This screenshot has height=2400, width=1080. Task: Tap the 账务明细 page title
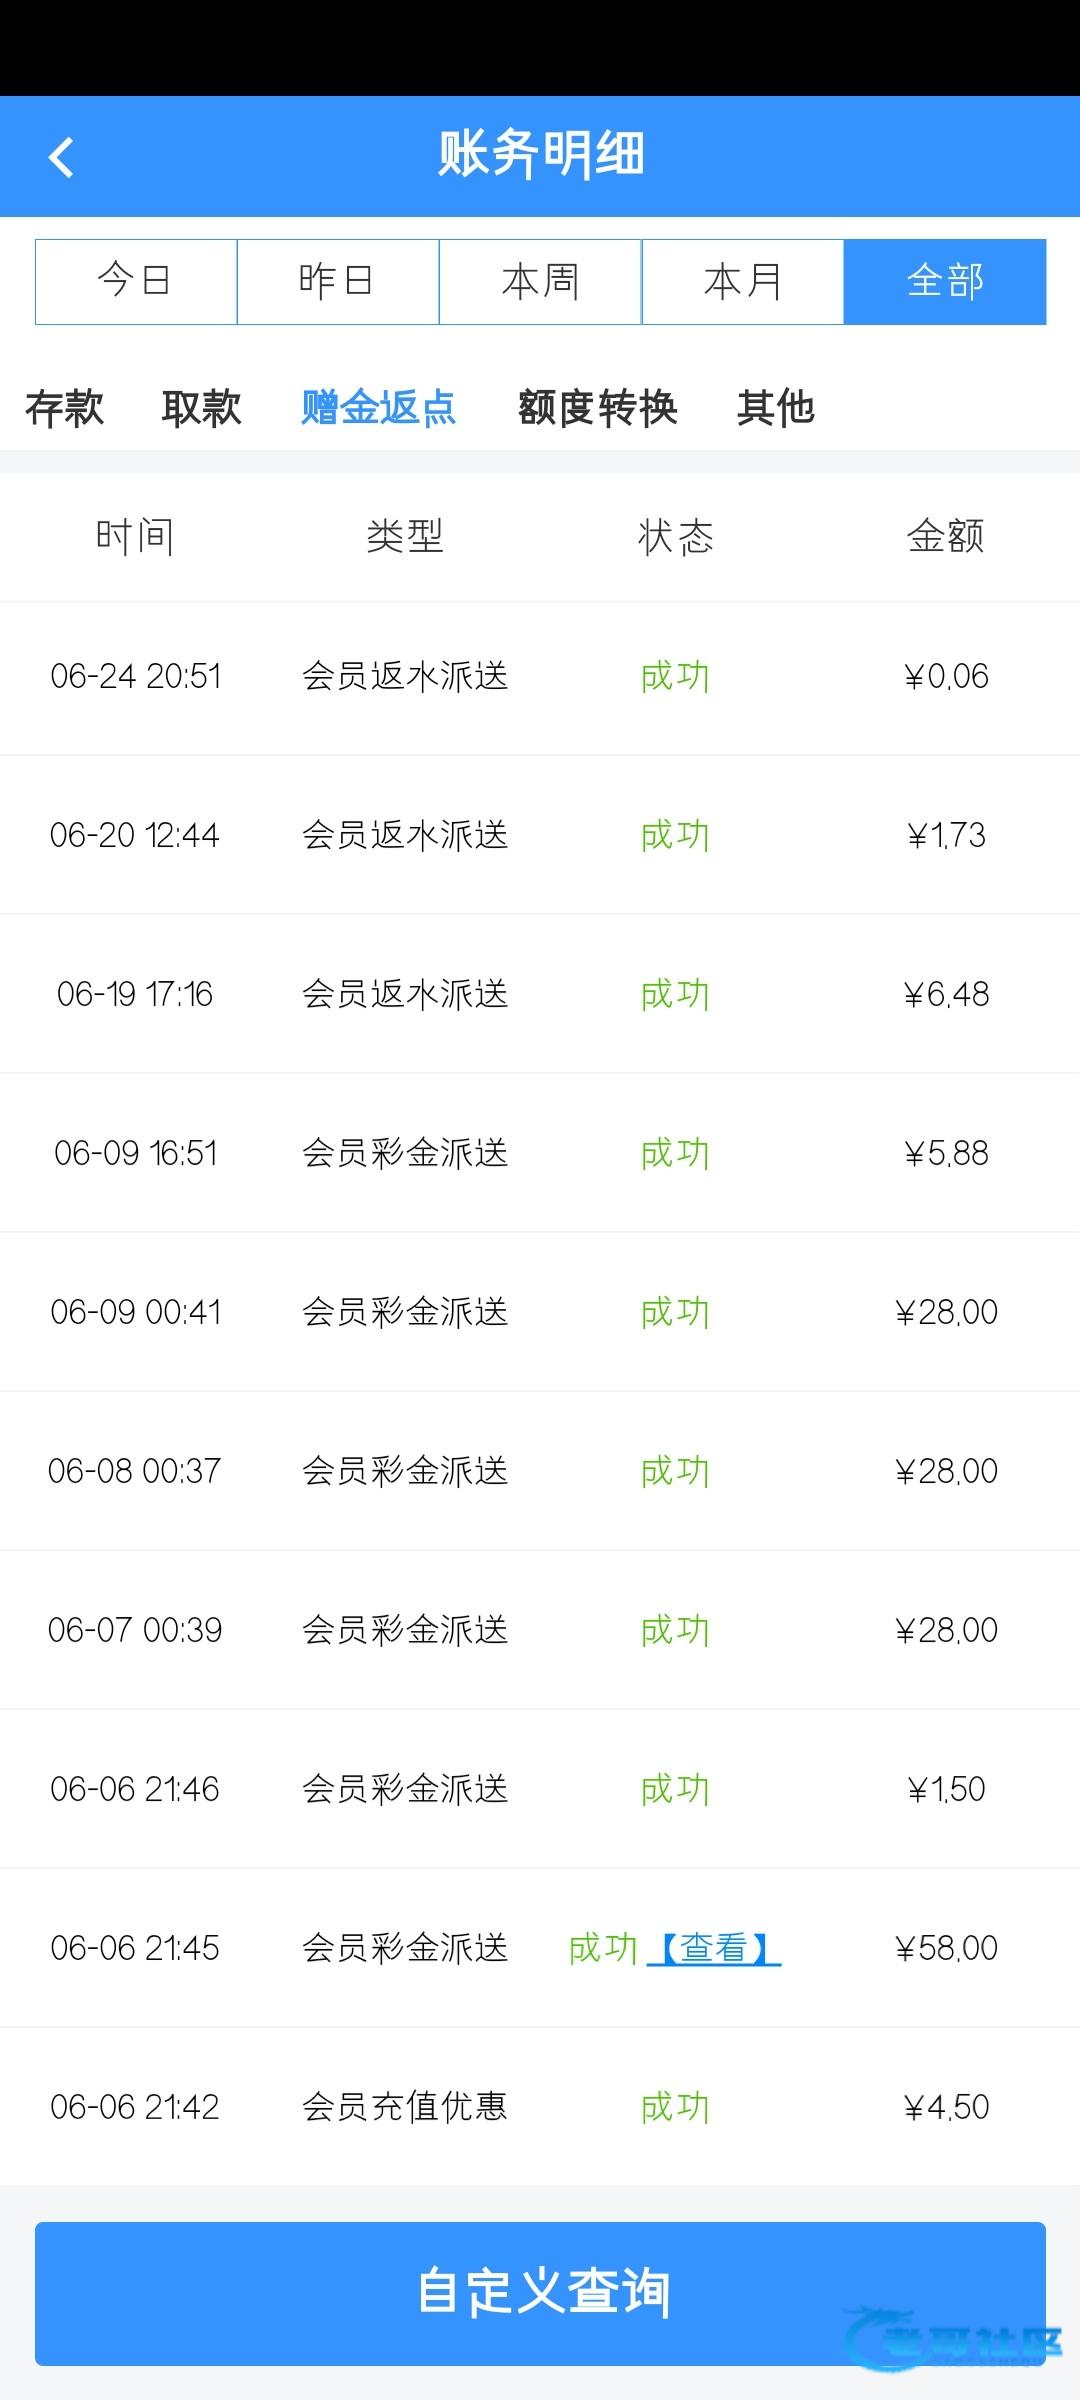pyautogui.click(x=541, y=155)
